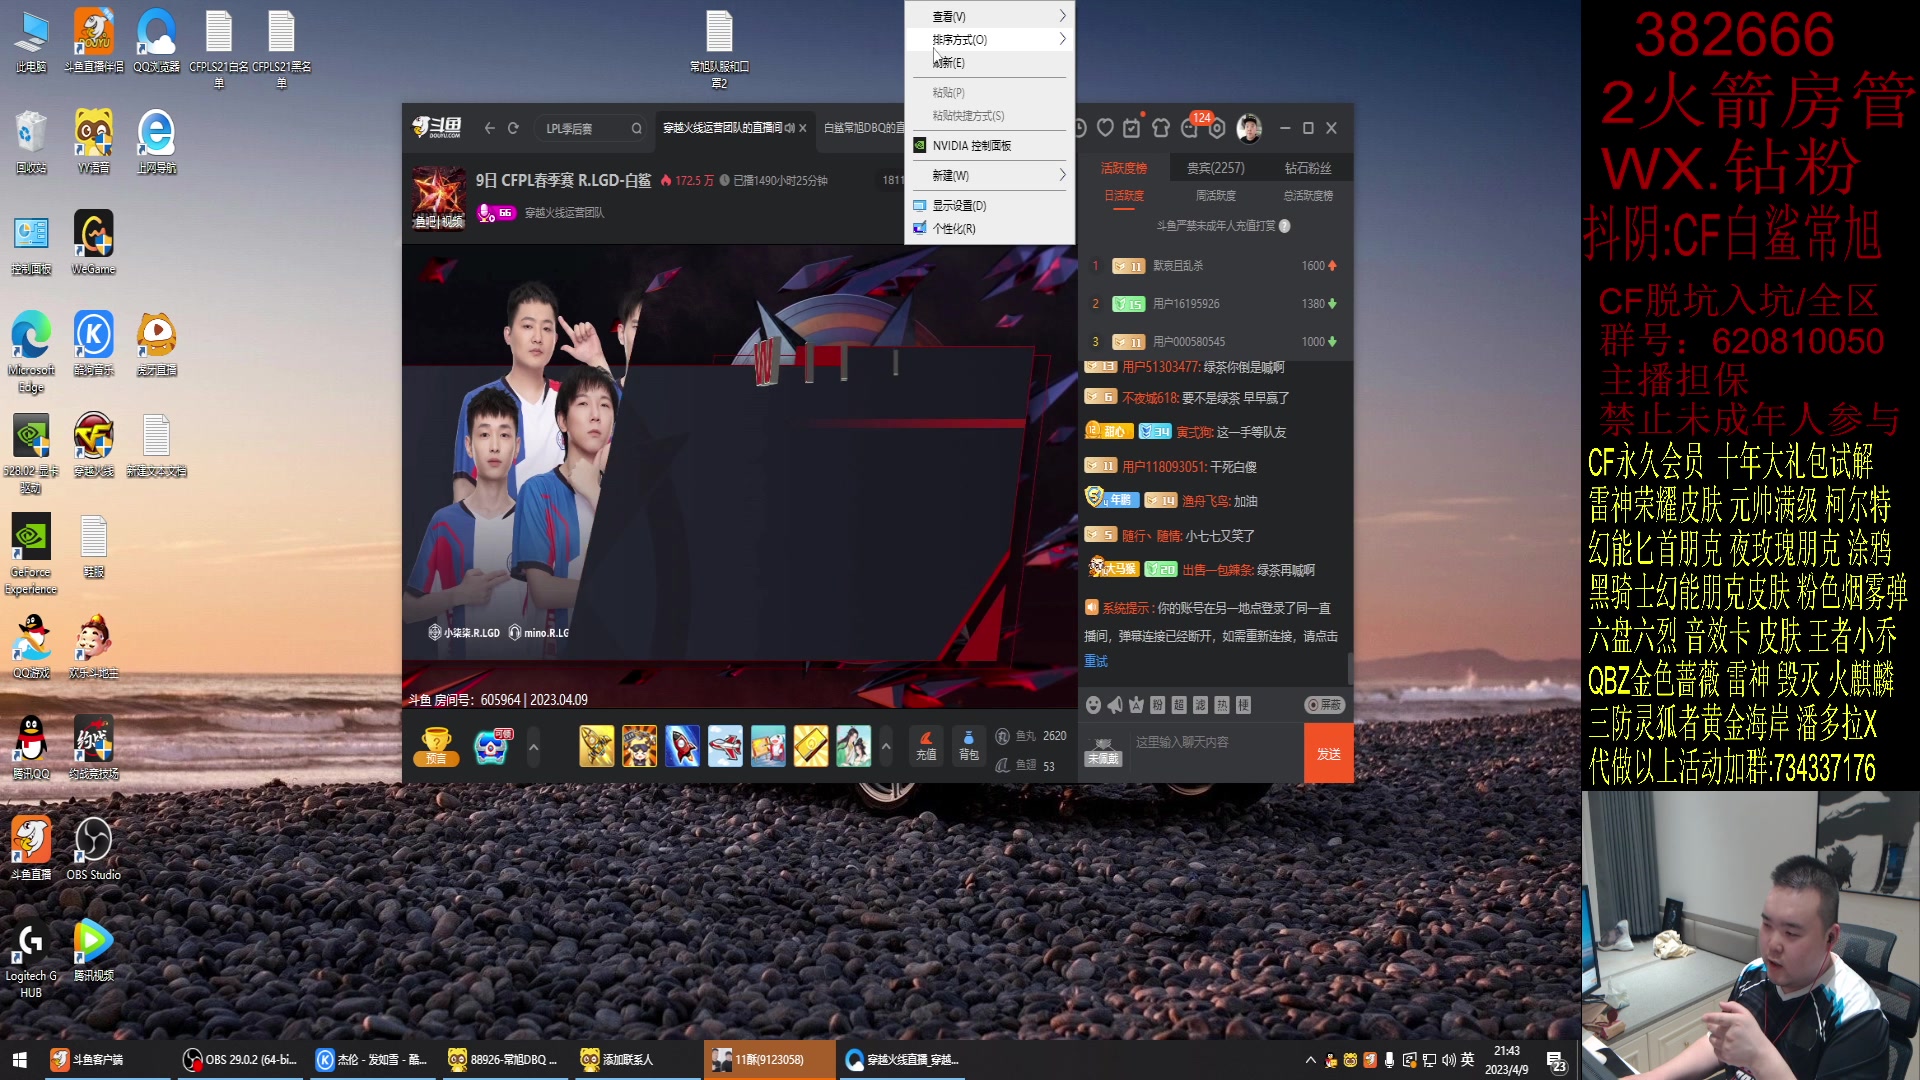Click the orange 发送 send button
The height and width of the screenshot is (1080, 1920).
pyautogui.click(x=1328, y=753)
